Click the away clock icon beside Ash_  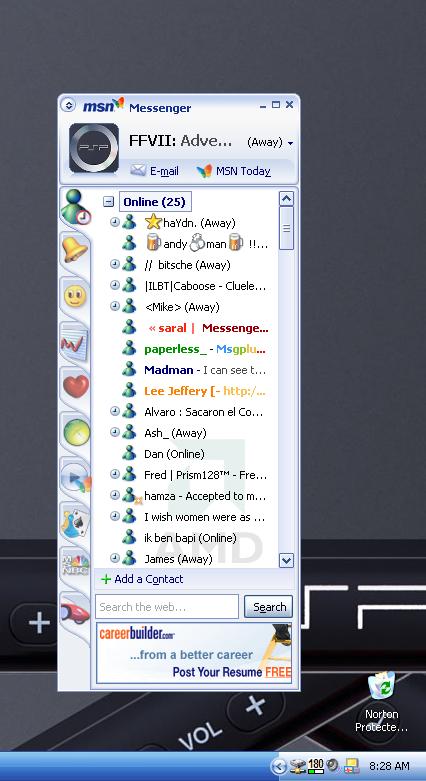115,432
